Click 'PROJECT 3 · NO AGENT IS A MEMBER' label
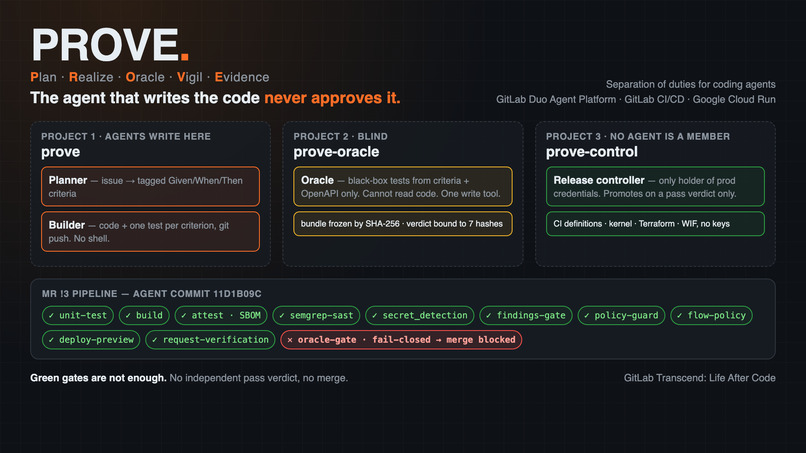This screenshot has height=453, width=806. point(637,136)
